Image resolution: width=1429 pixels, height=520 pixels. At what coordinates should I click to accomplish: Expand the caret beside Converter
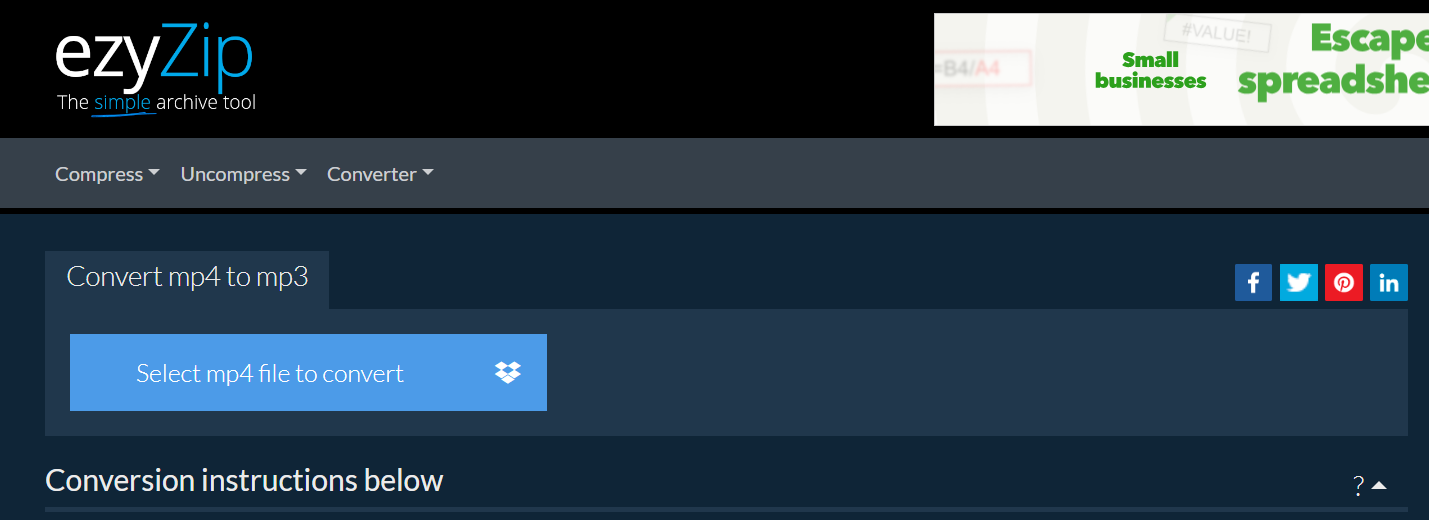click(x=428, y=173)
